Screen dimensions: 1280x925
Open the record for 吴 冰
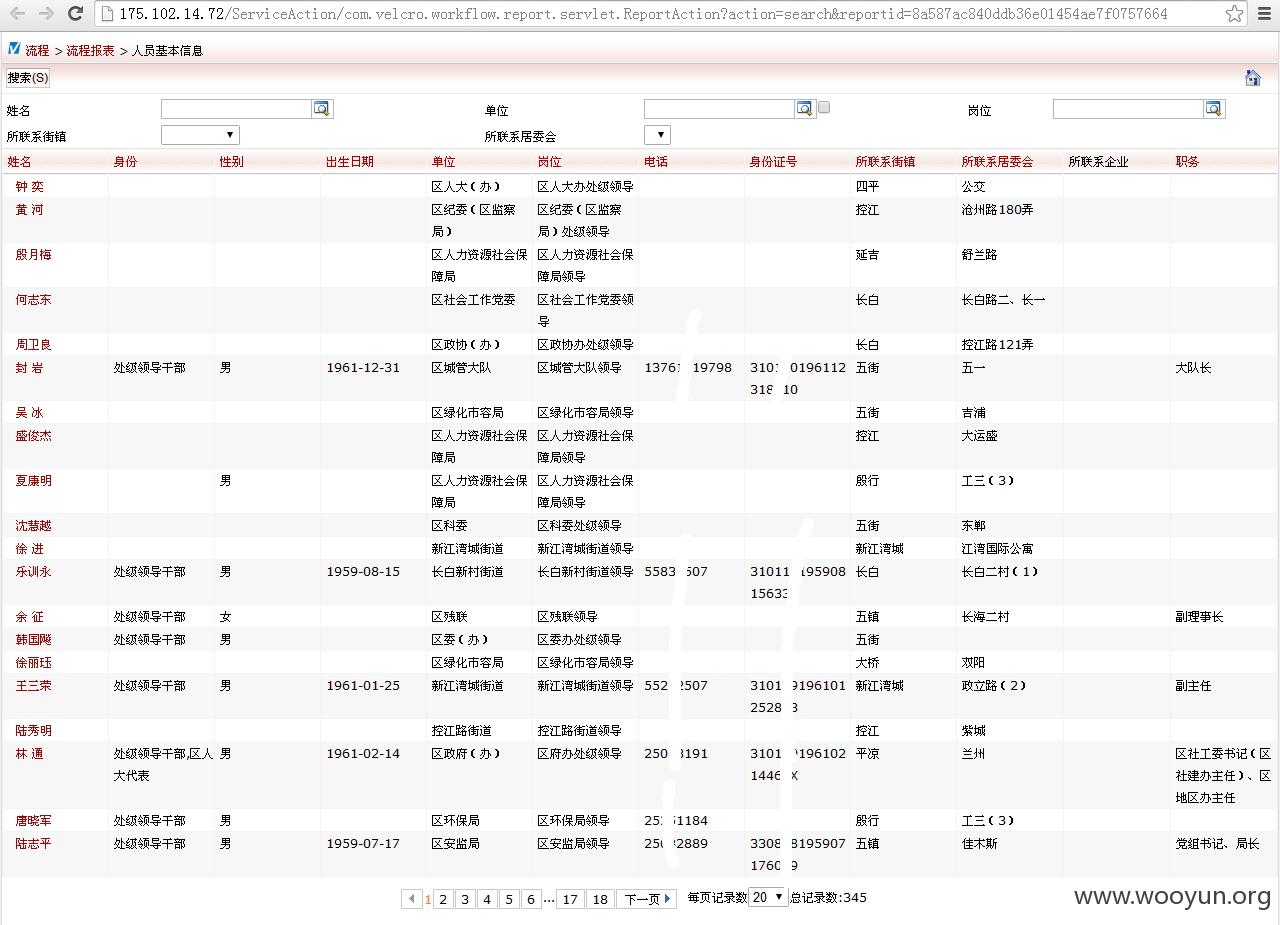click(29, 413)
